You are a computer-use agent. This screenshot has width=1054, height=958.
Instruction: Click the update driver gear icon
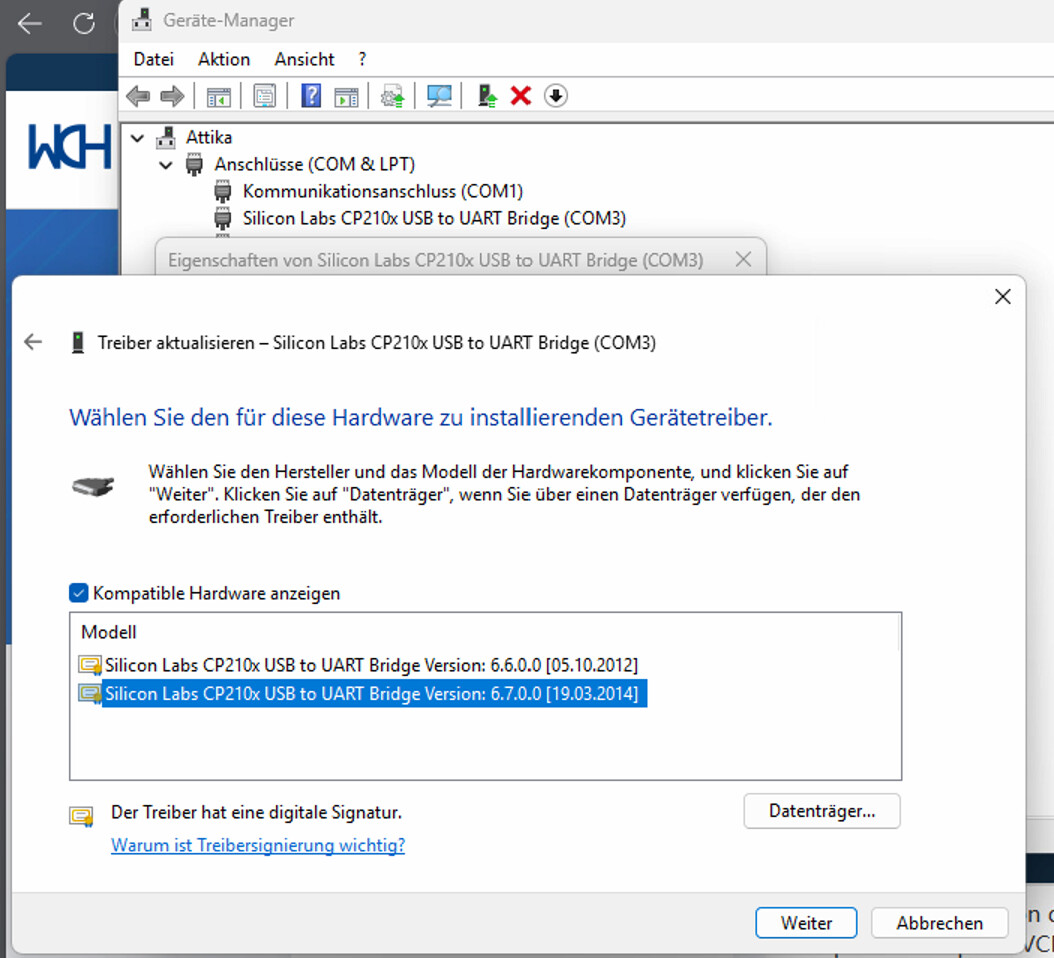(x=392, y=96)
